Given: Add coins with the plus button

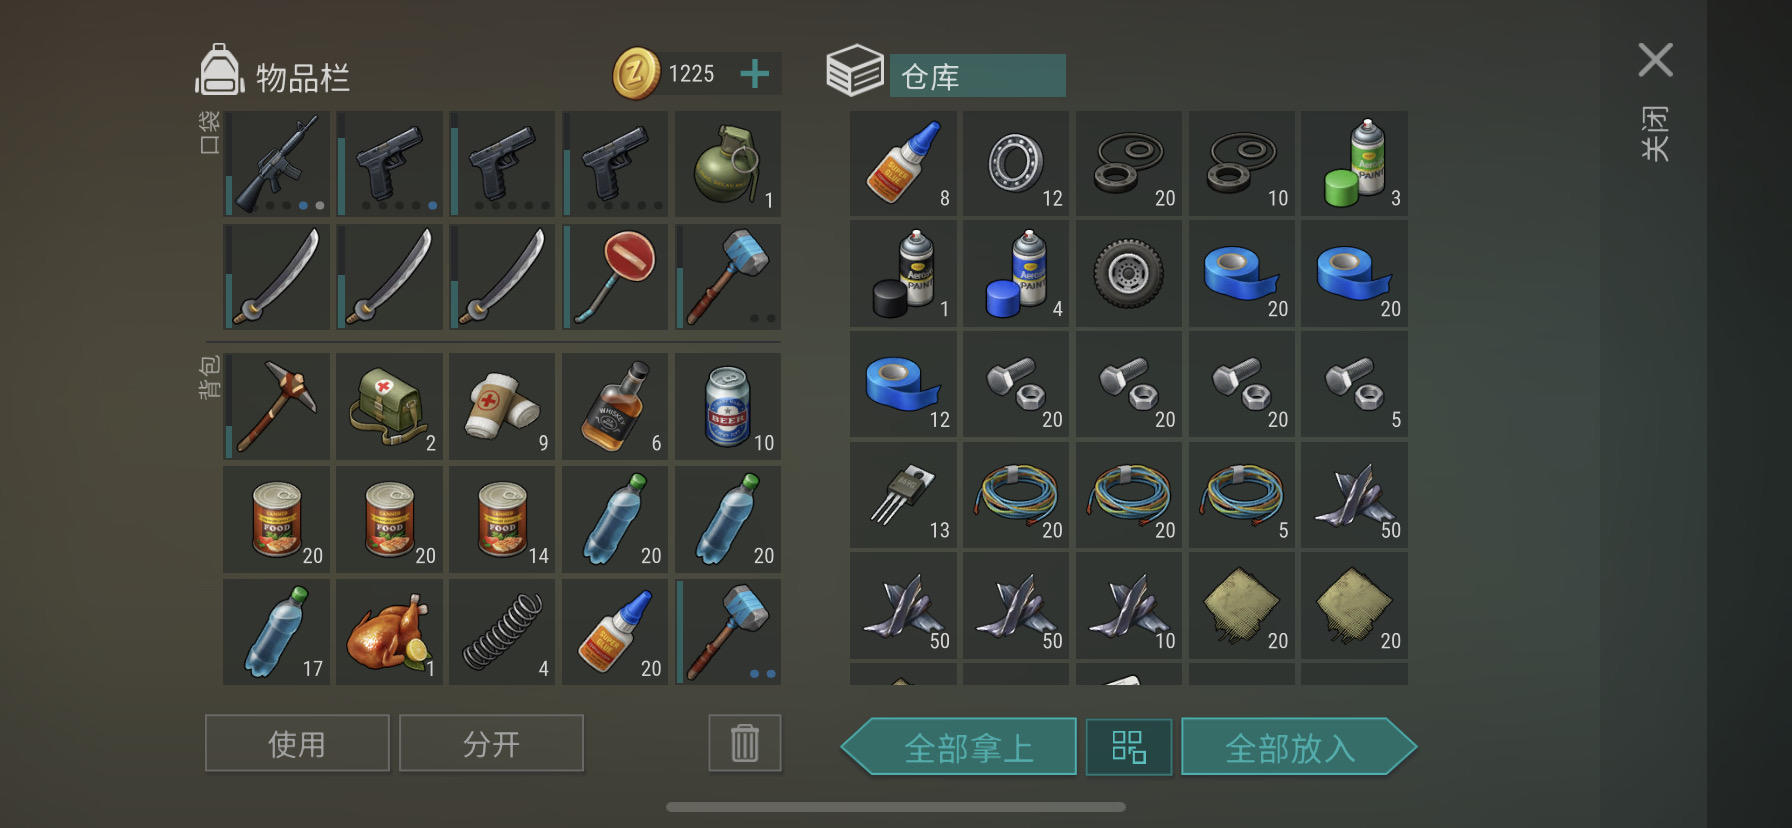Looking at the screenshot, I should click(x=755, y=73).
